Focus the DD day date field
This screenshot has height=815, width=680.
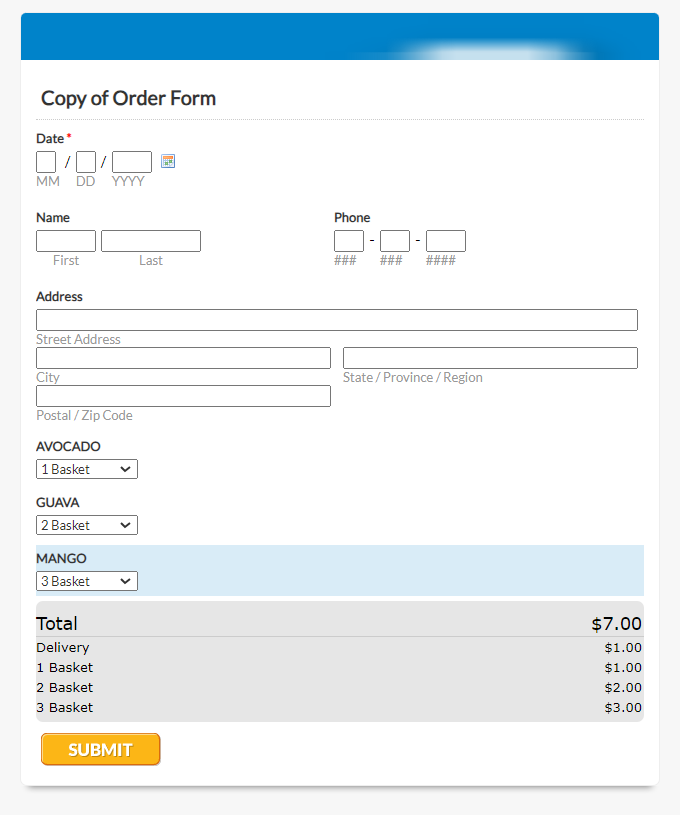86,162
